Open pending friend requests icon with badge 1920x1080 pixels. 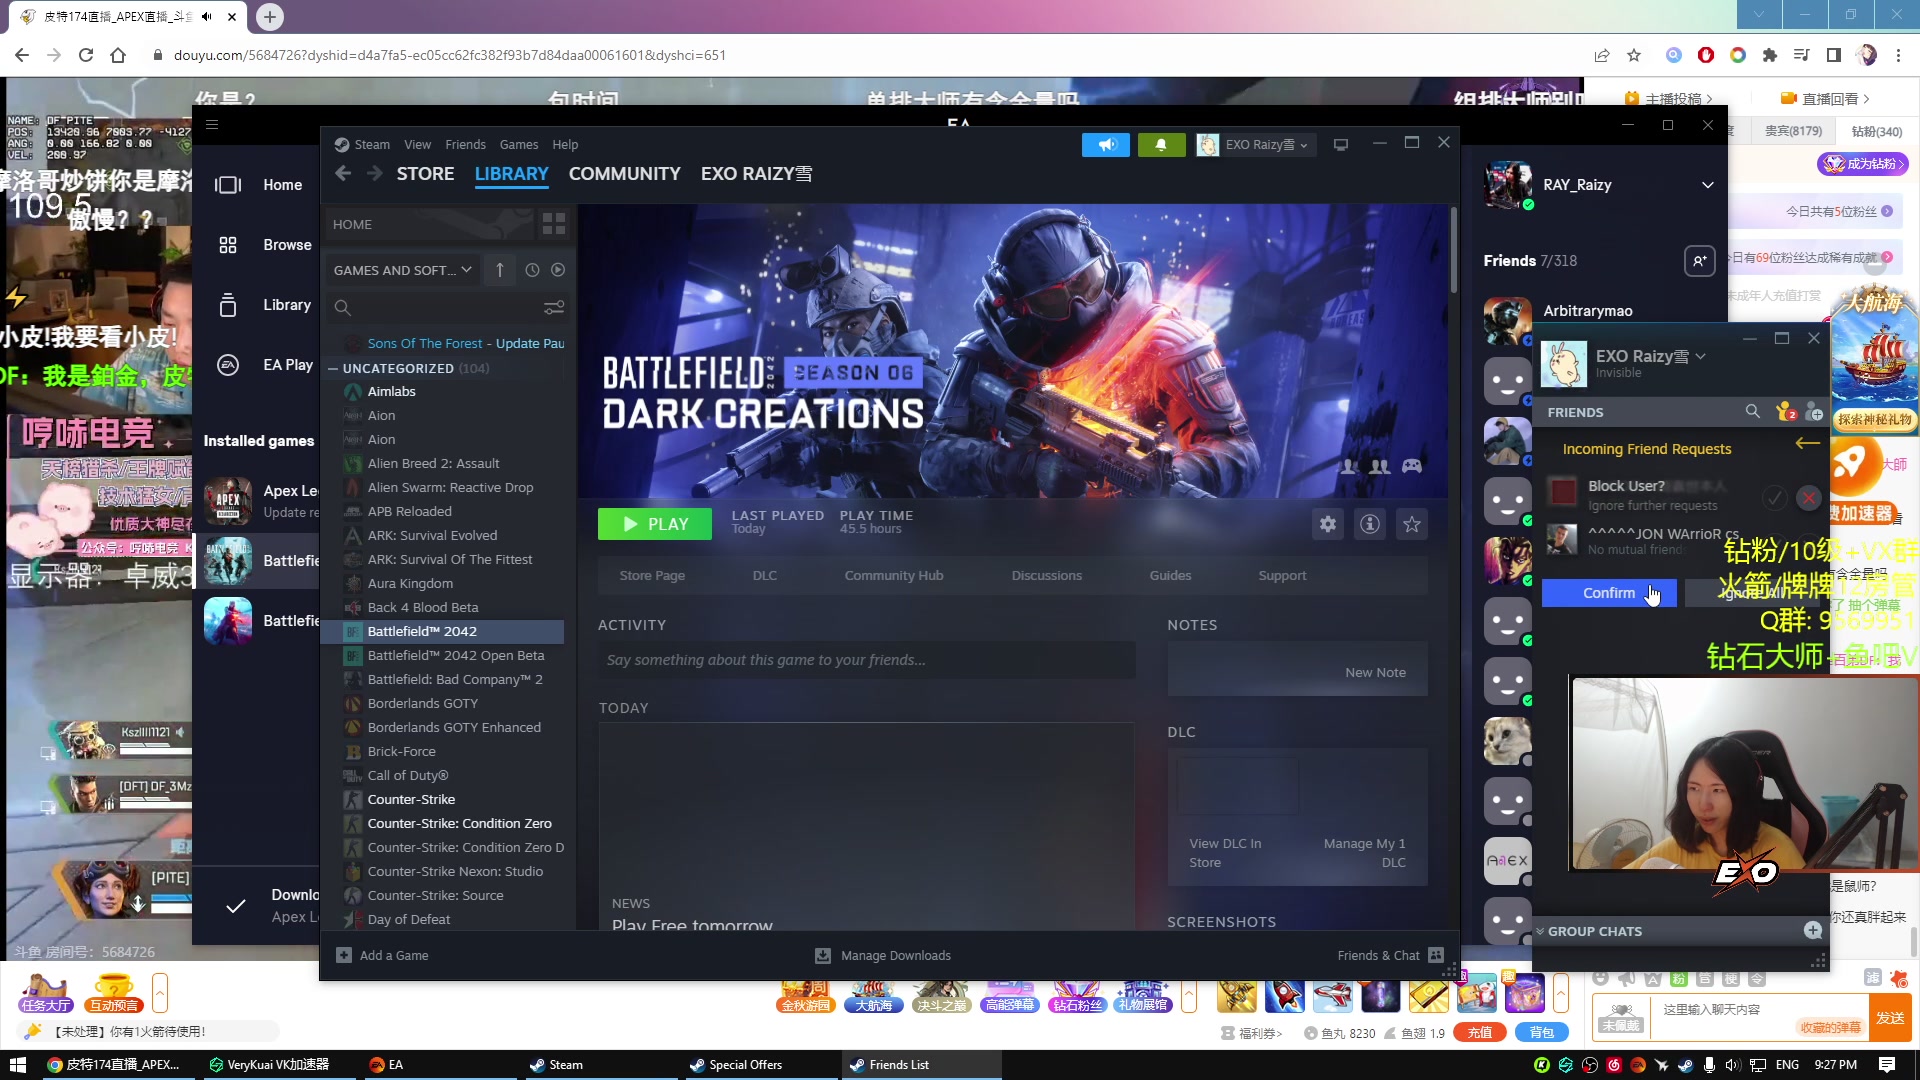[1785, 412]
